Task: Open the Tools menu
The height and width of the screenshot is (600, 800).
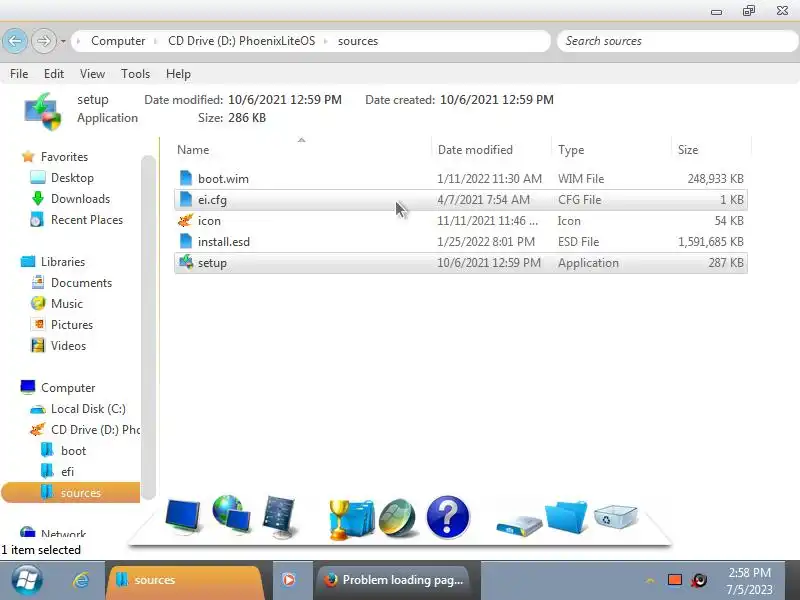Action: (x=135, y=74)
